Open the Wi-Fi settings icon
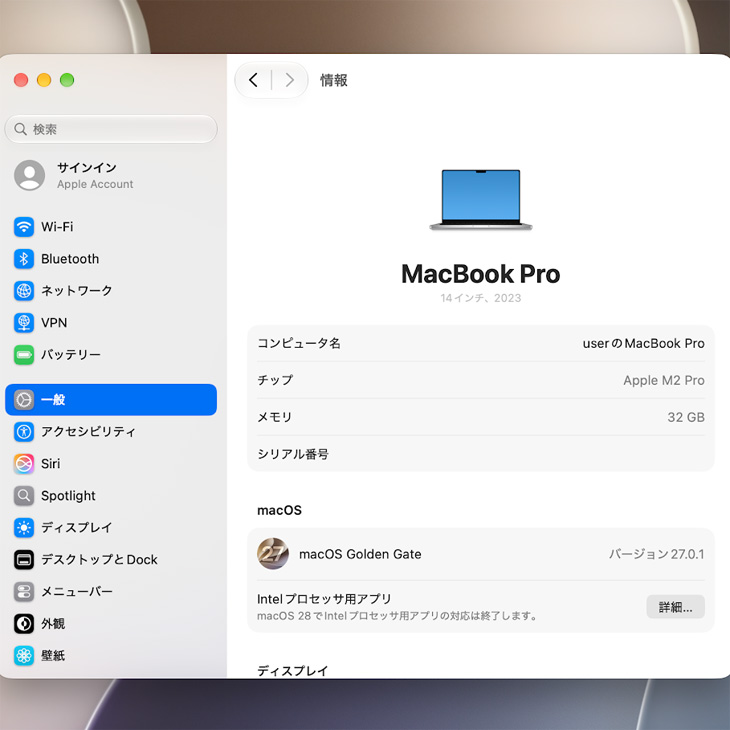The image size is (730, 730). point(24,227)
